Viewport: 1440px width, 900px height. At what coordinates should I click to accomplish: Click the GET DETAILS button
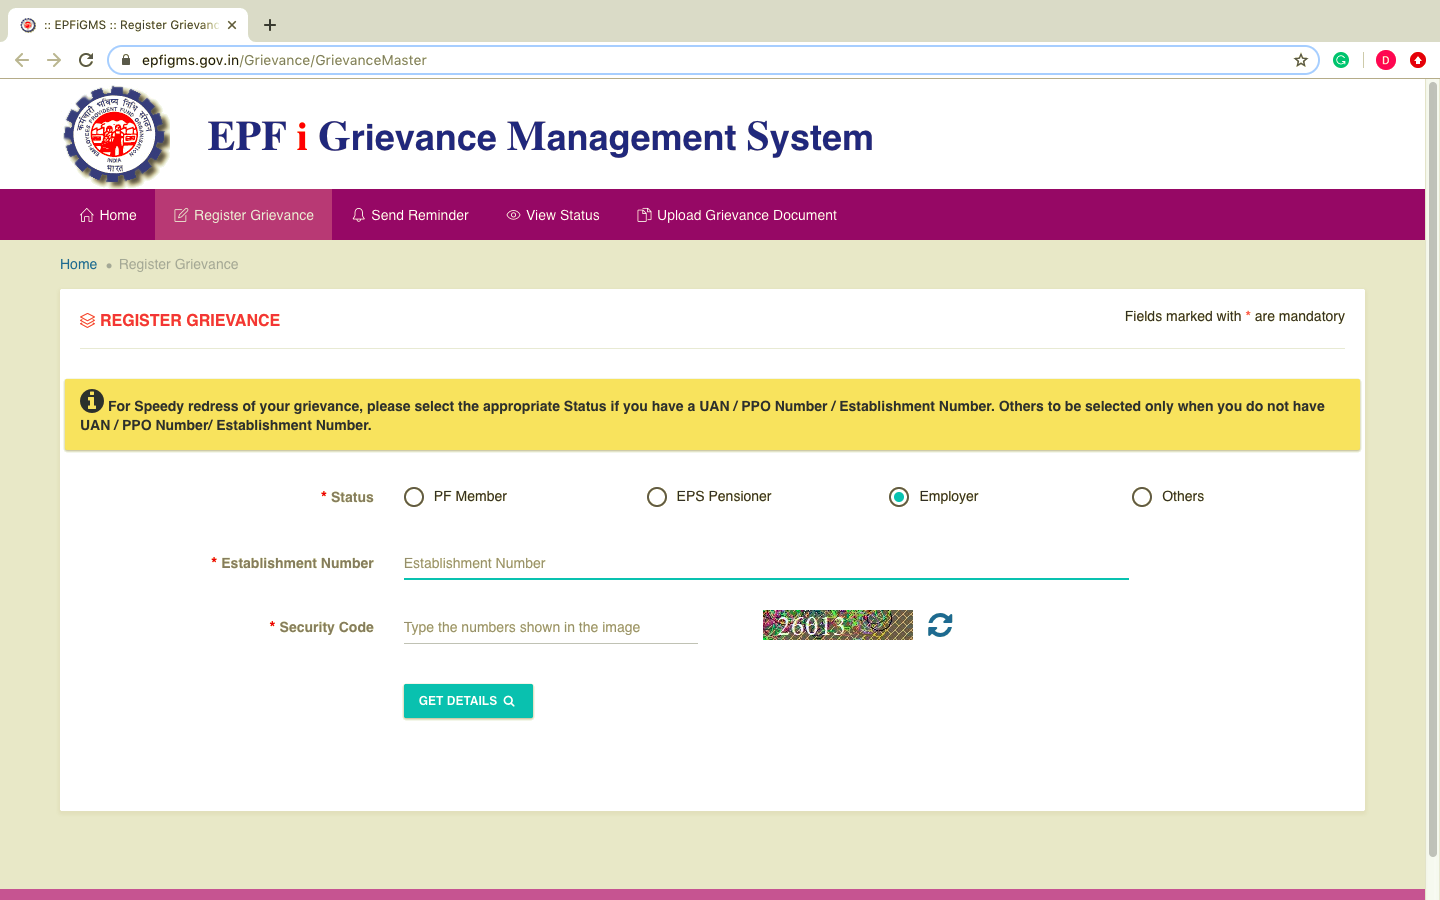(468, 701)
